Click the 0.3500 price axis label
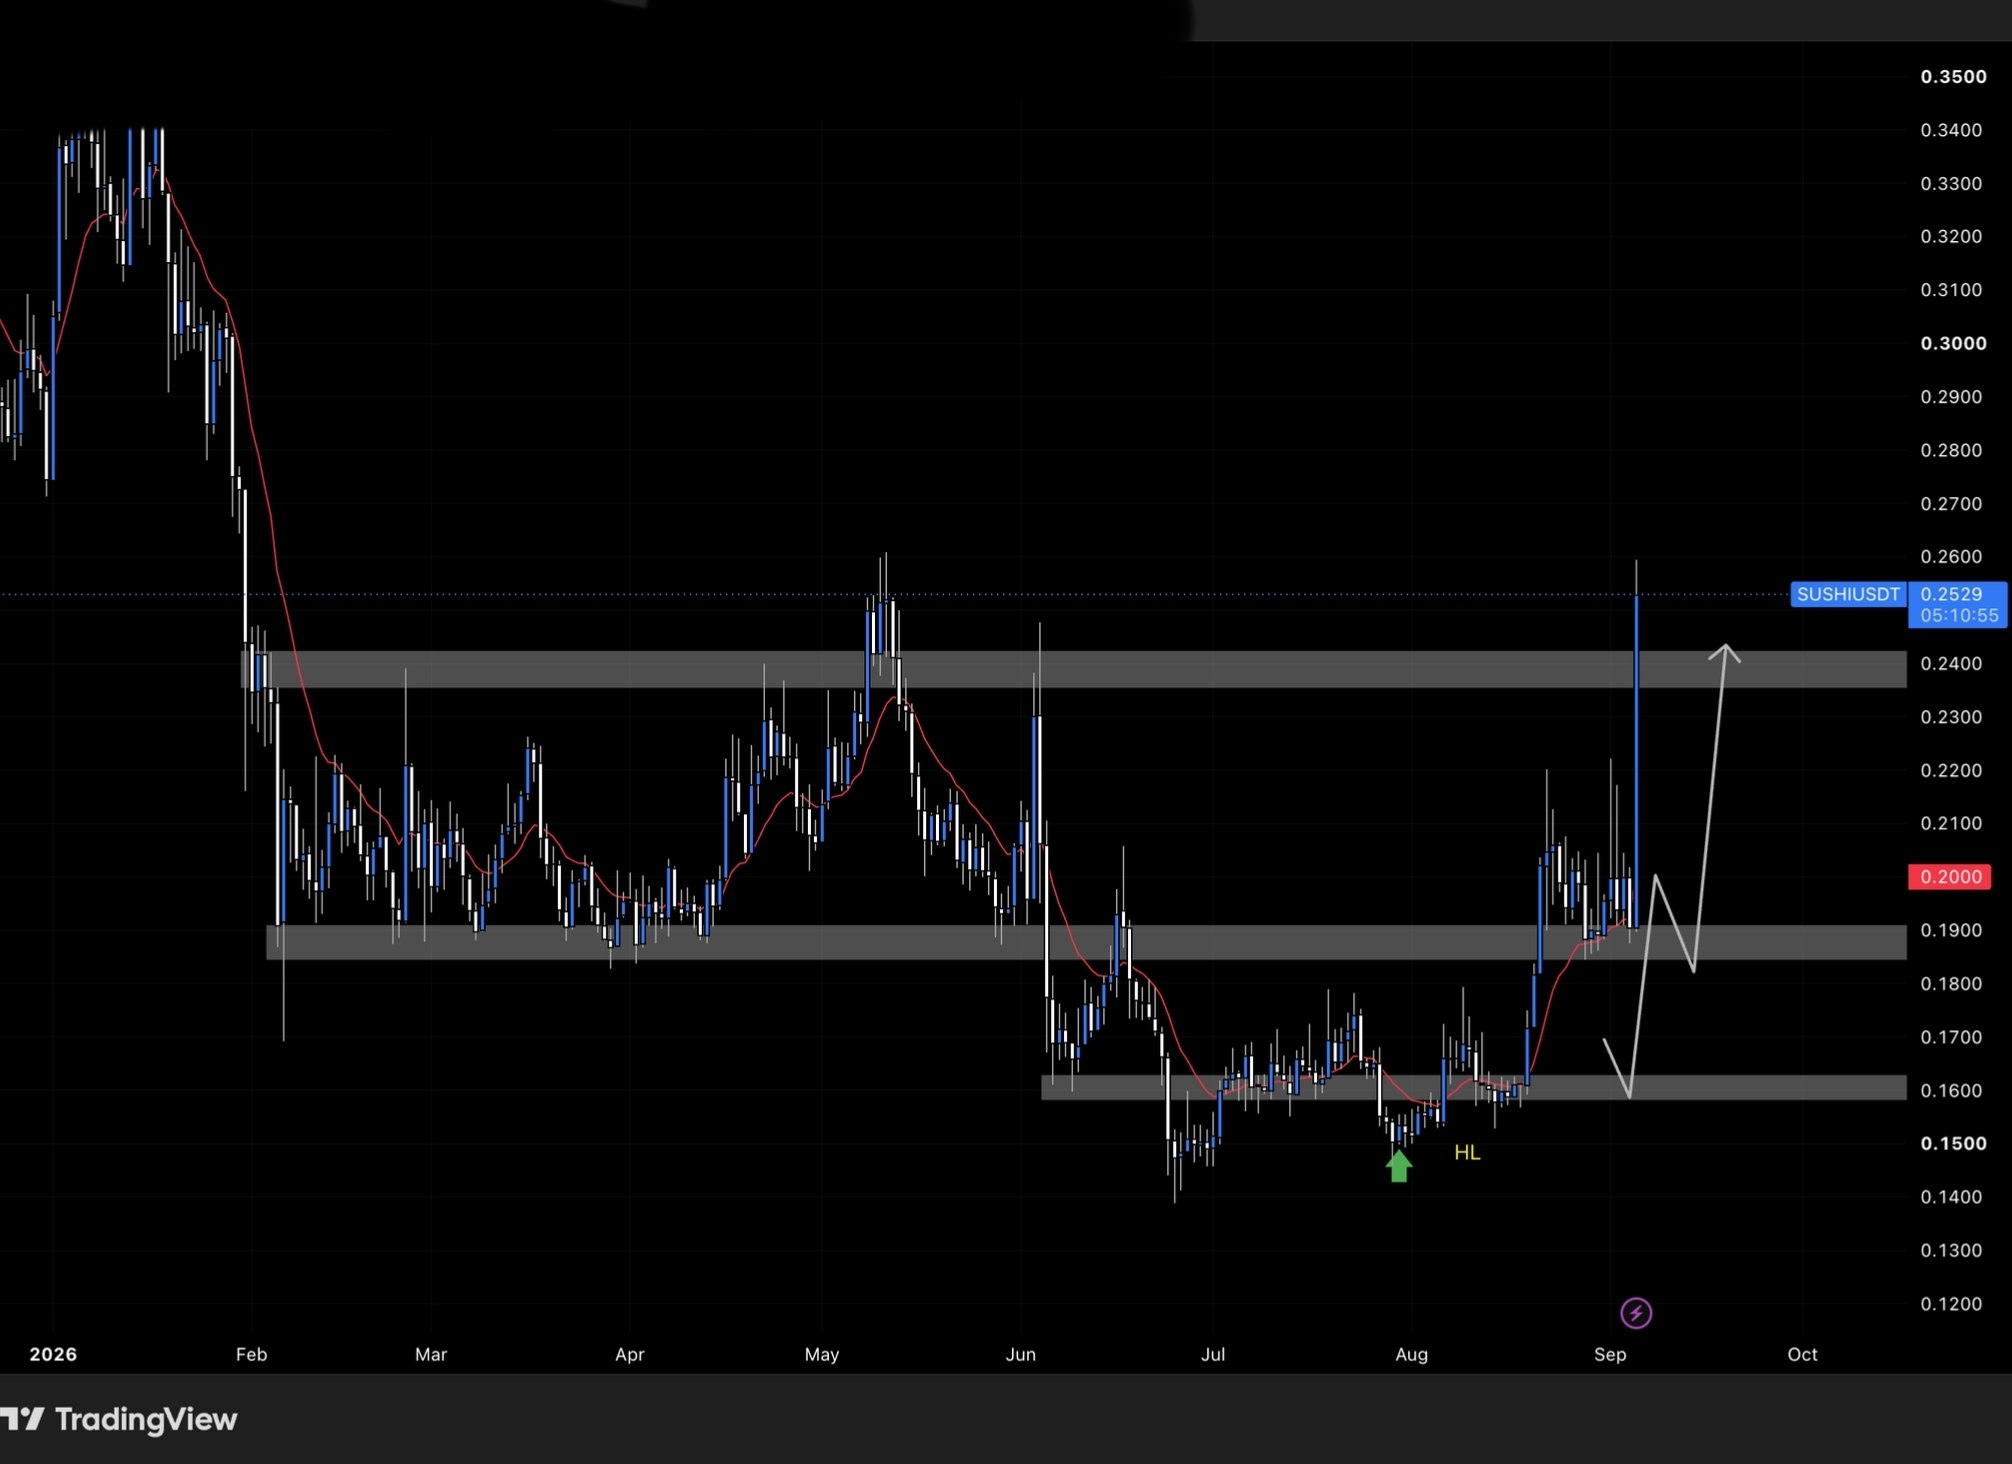2012x1464 pixels. point(1953,77)
